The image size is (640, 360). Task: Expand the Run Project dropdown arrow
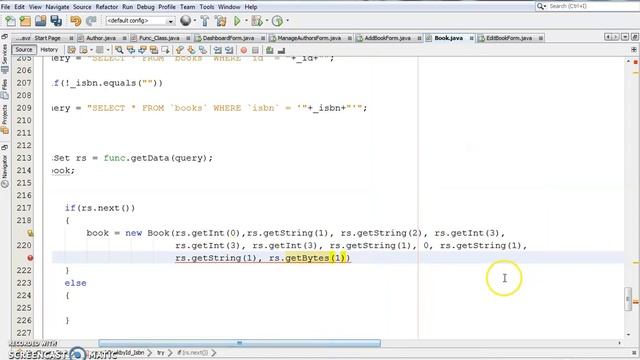[246, 20]
